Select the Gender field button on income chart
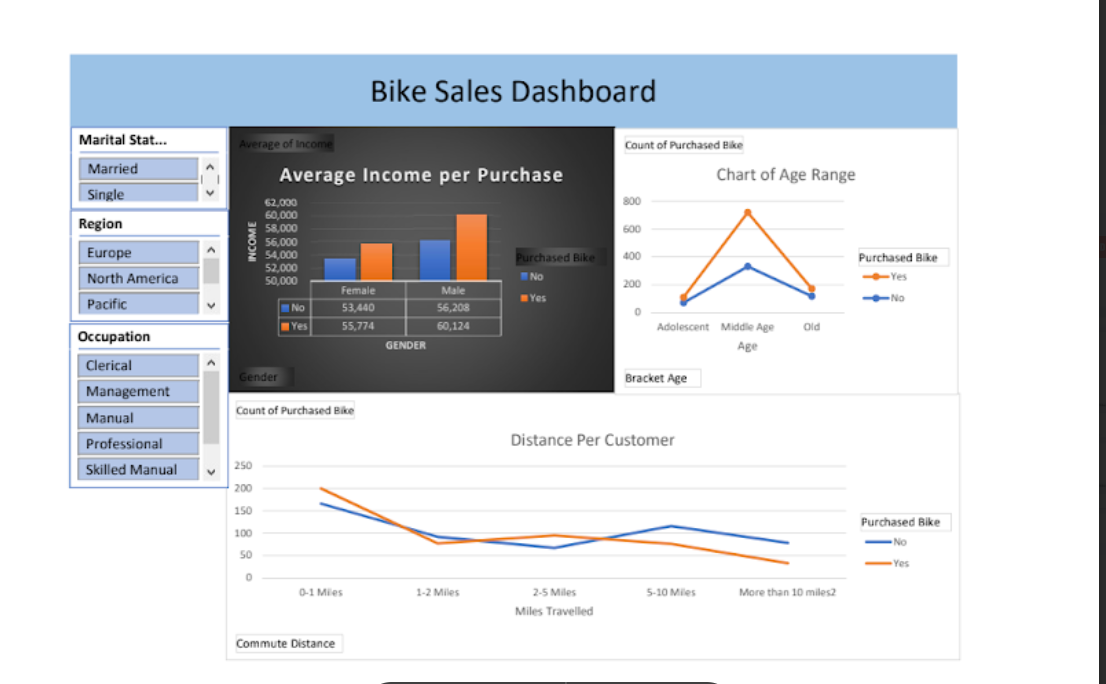This screenshot has width=1106, height=684. click(264, 377)
